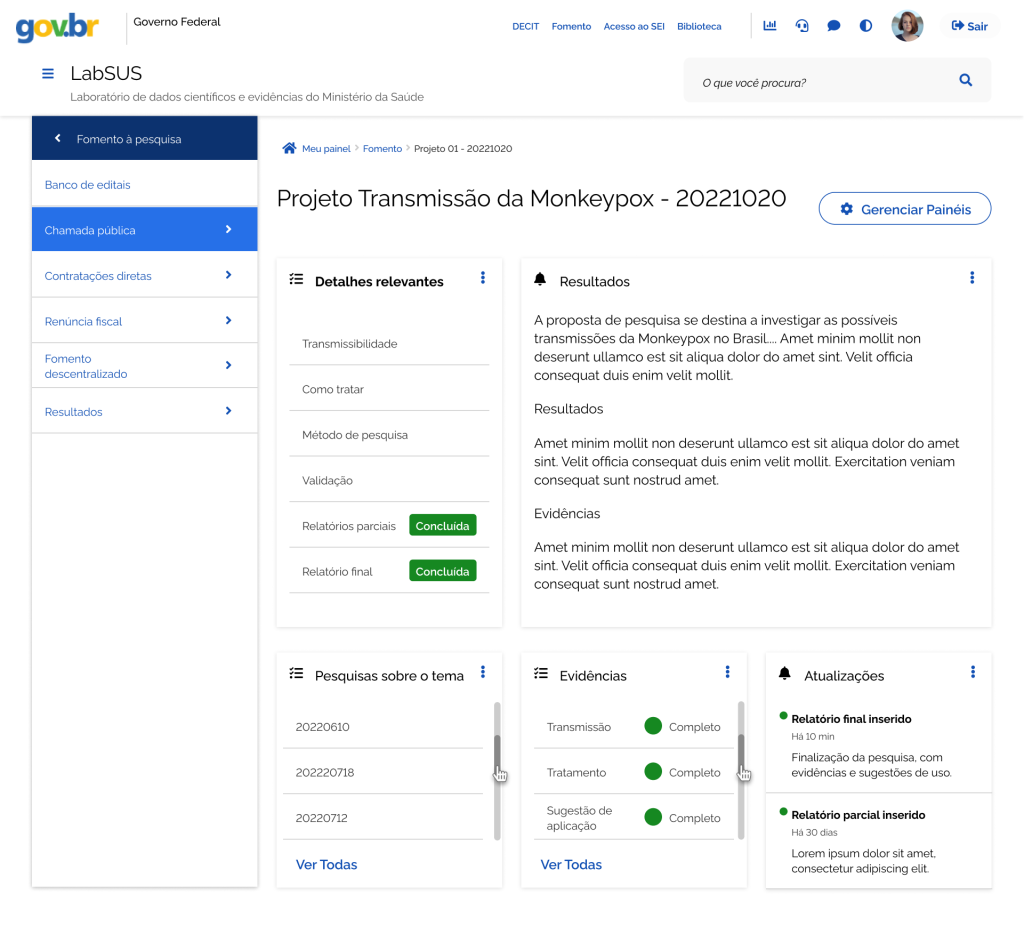Open Atualizações panel three-dot menu
1024x934 pixels.
pos(972,672)
